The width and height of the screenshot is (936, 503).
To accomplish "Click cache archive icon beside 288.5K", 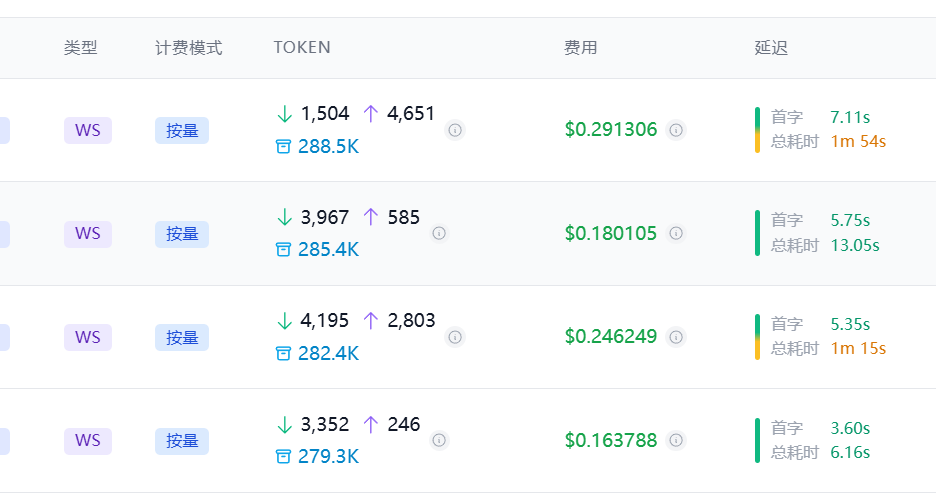I will 283,146.
